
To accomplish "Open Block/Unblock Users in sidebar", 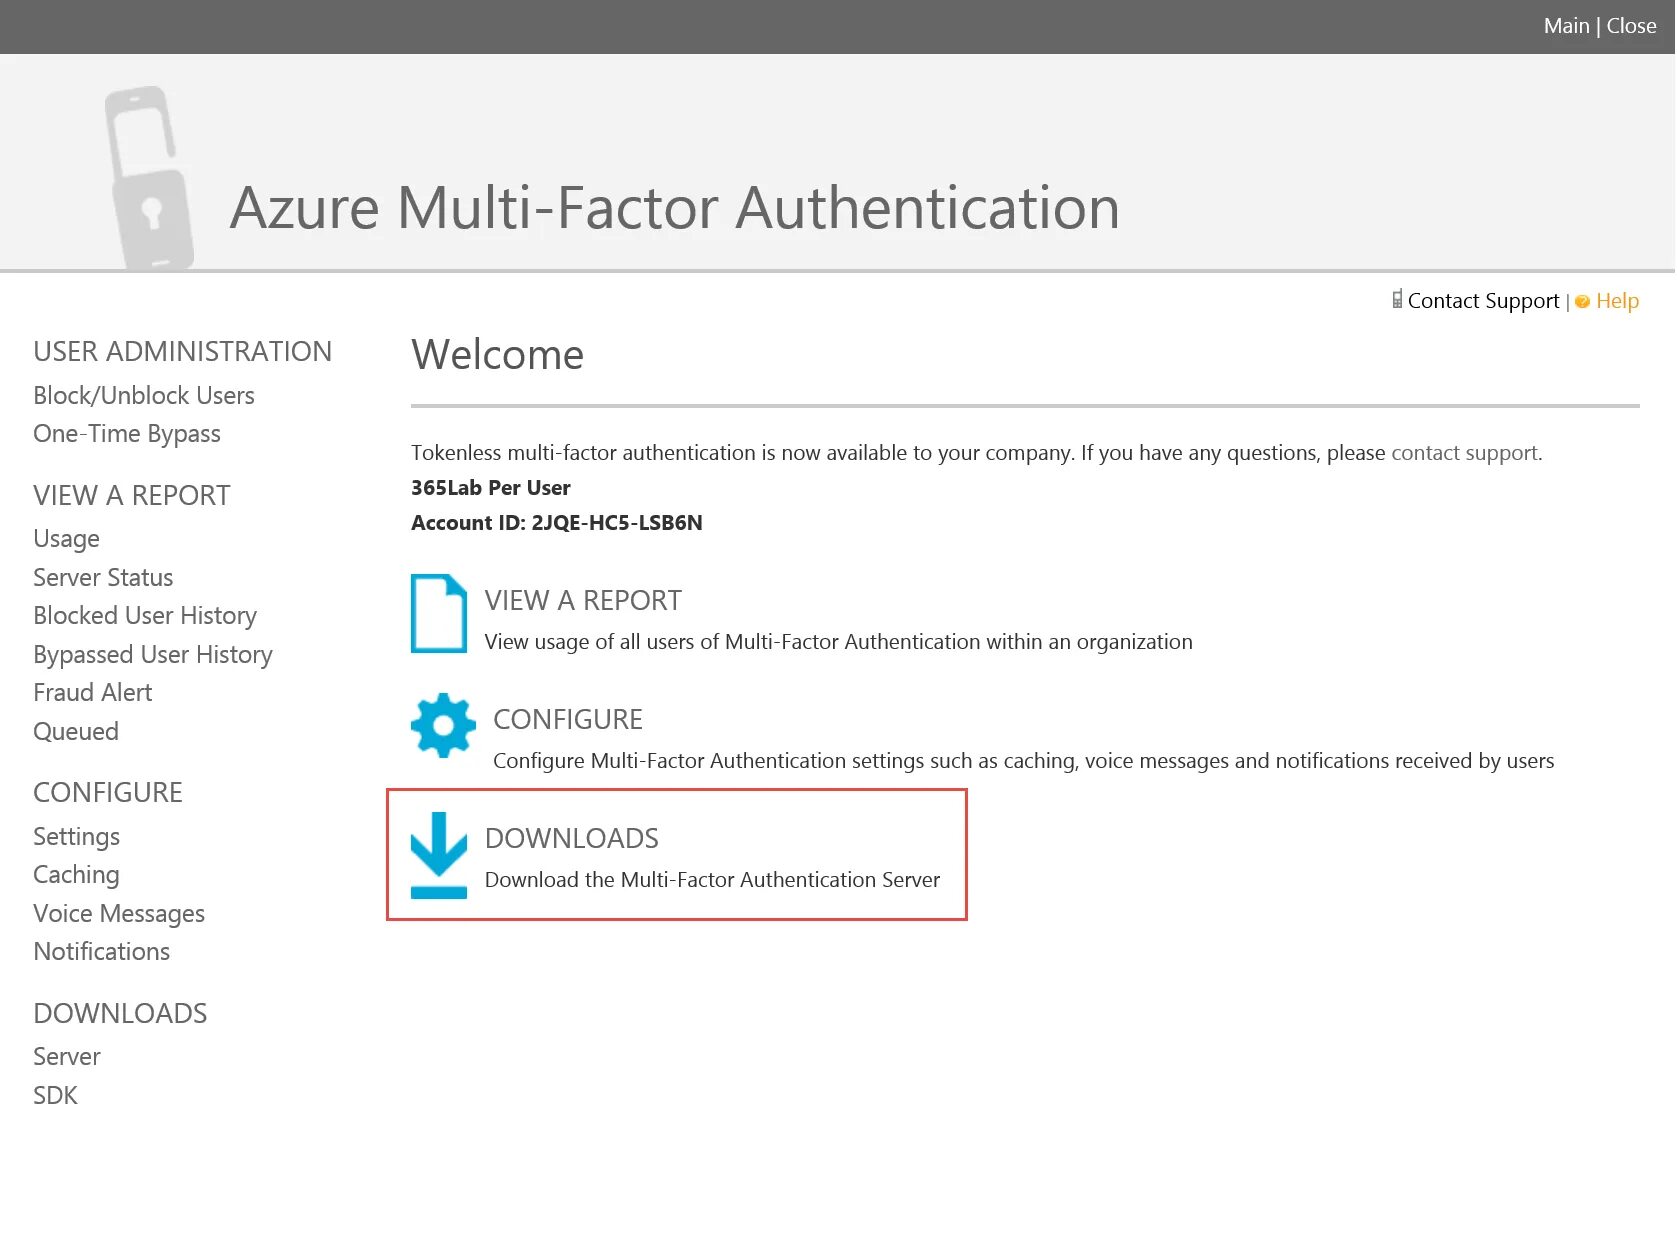I will coord(144,395).
